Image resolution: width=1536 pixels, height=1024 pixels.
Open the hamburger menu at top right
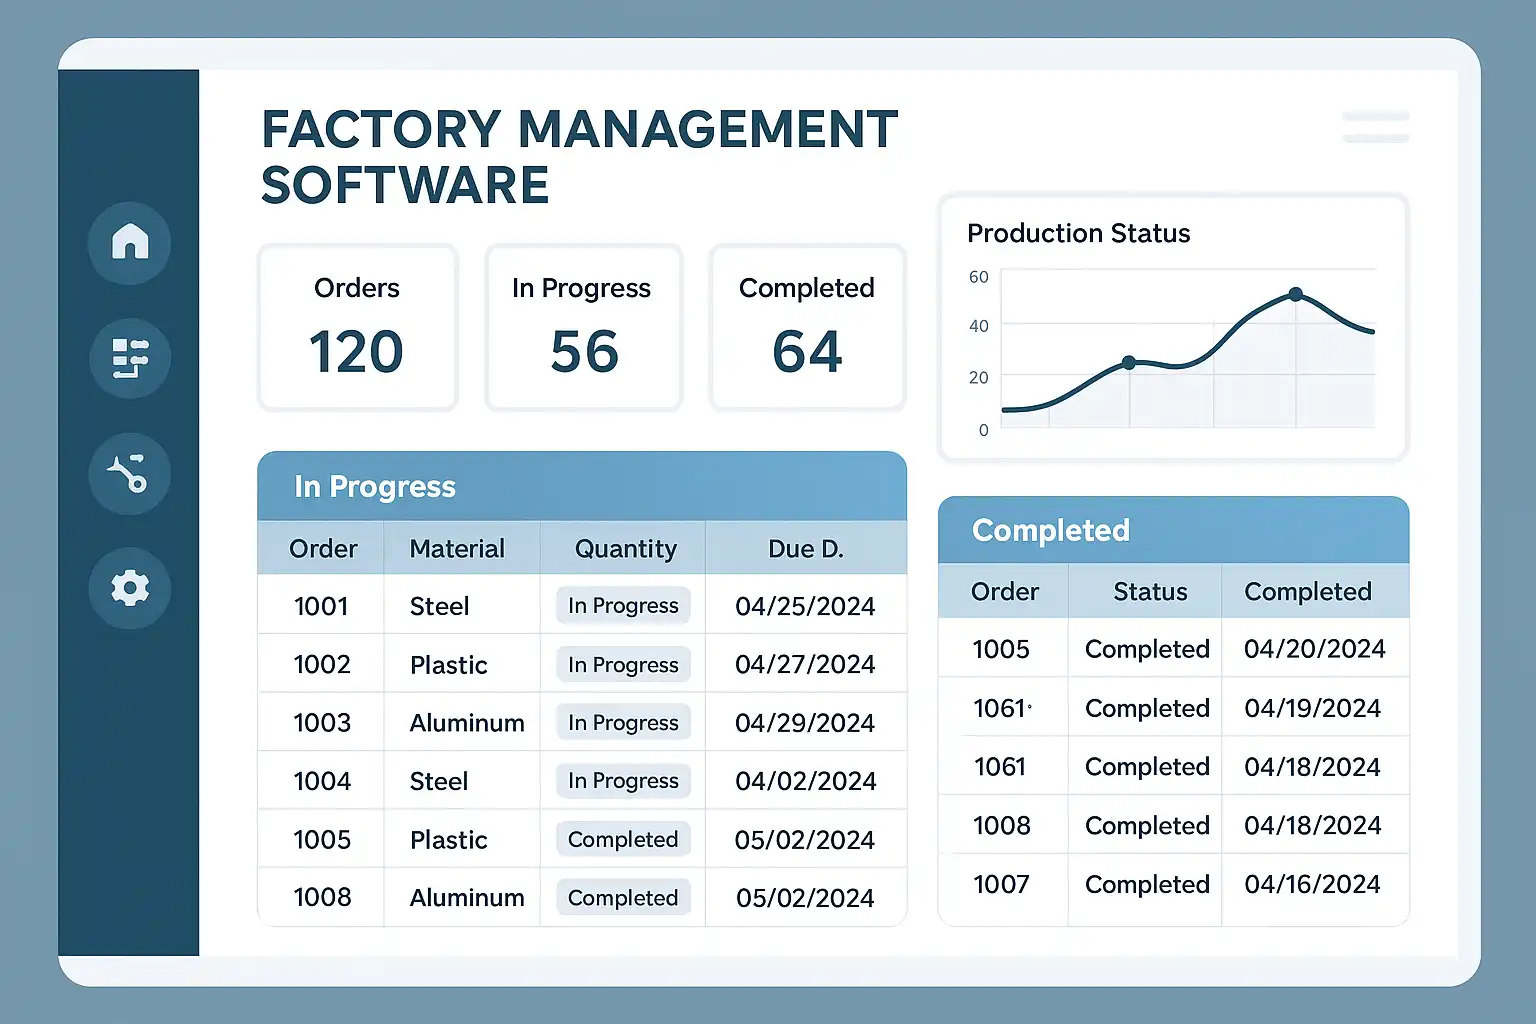1376,127
